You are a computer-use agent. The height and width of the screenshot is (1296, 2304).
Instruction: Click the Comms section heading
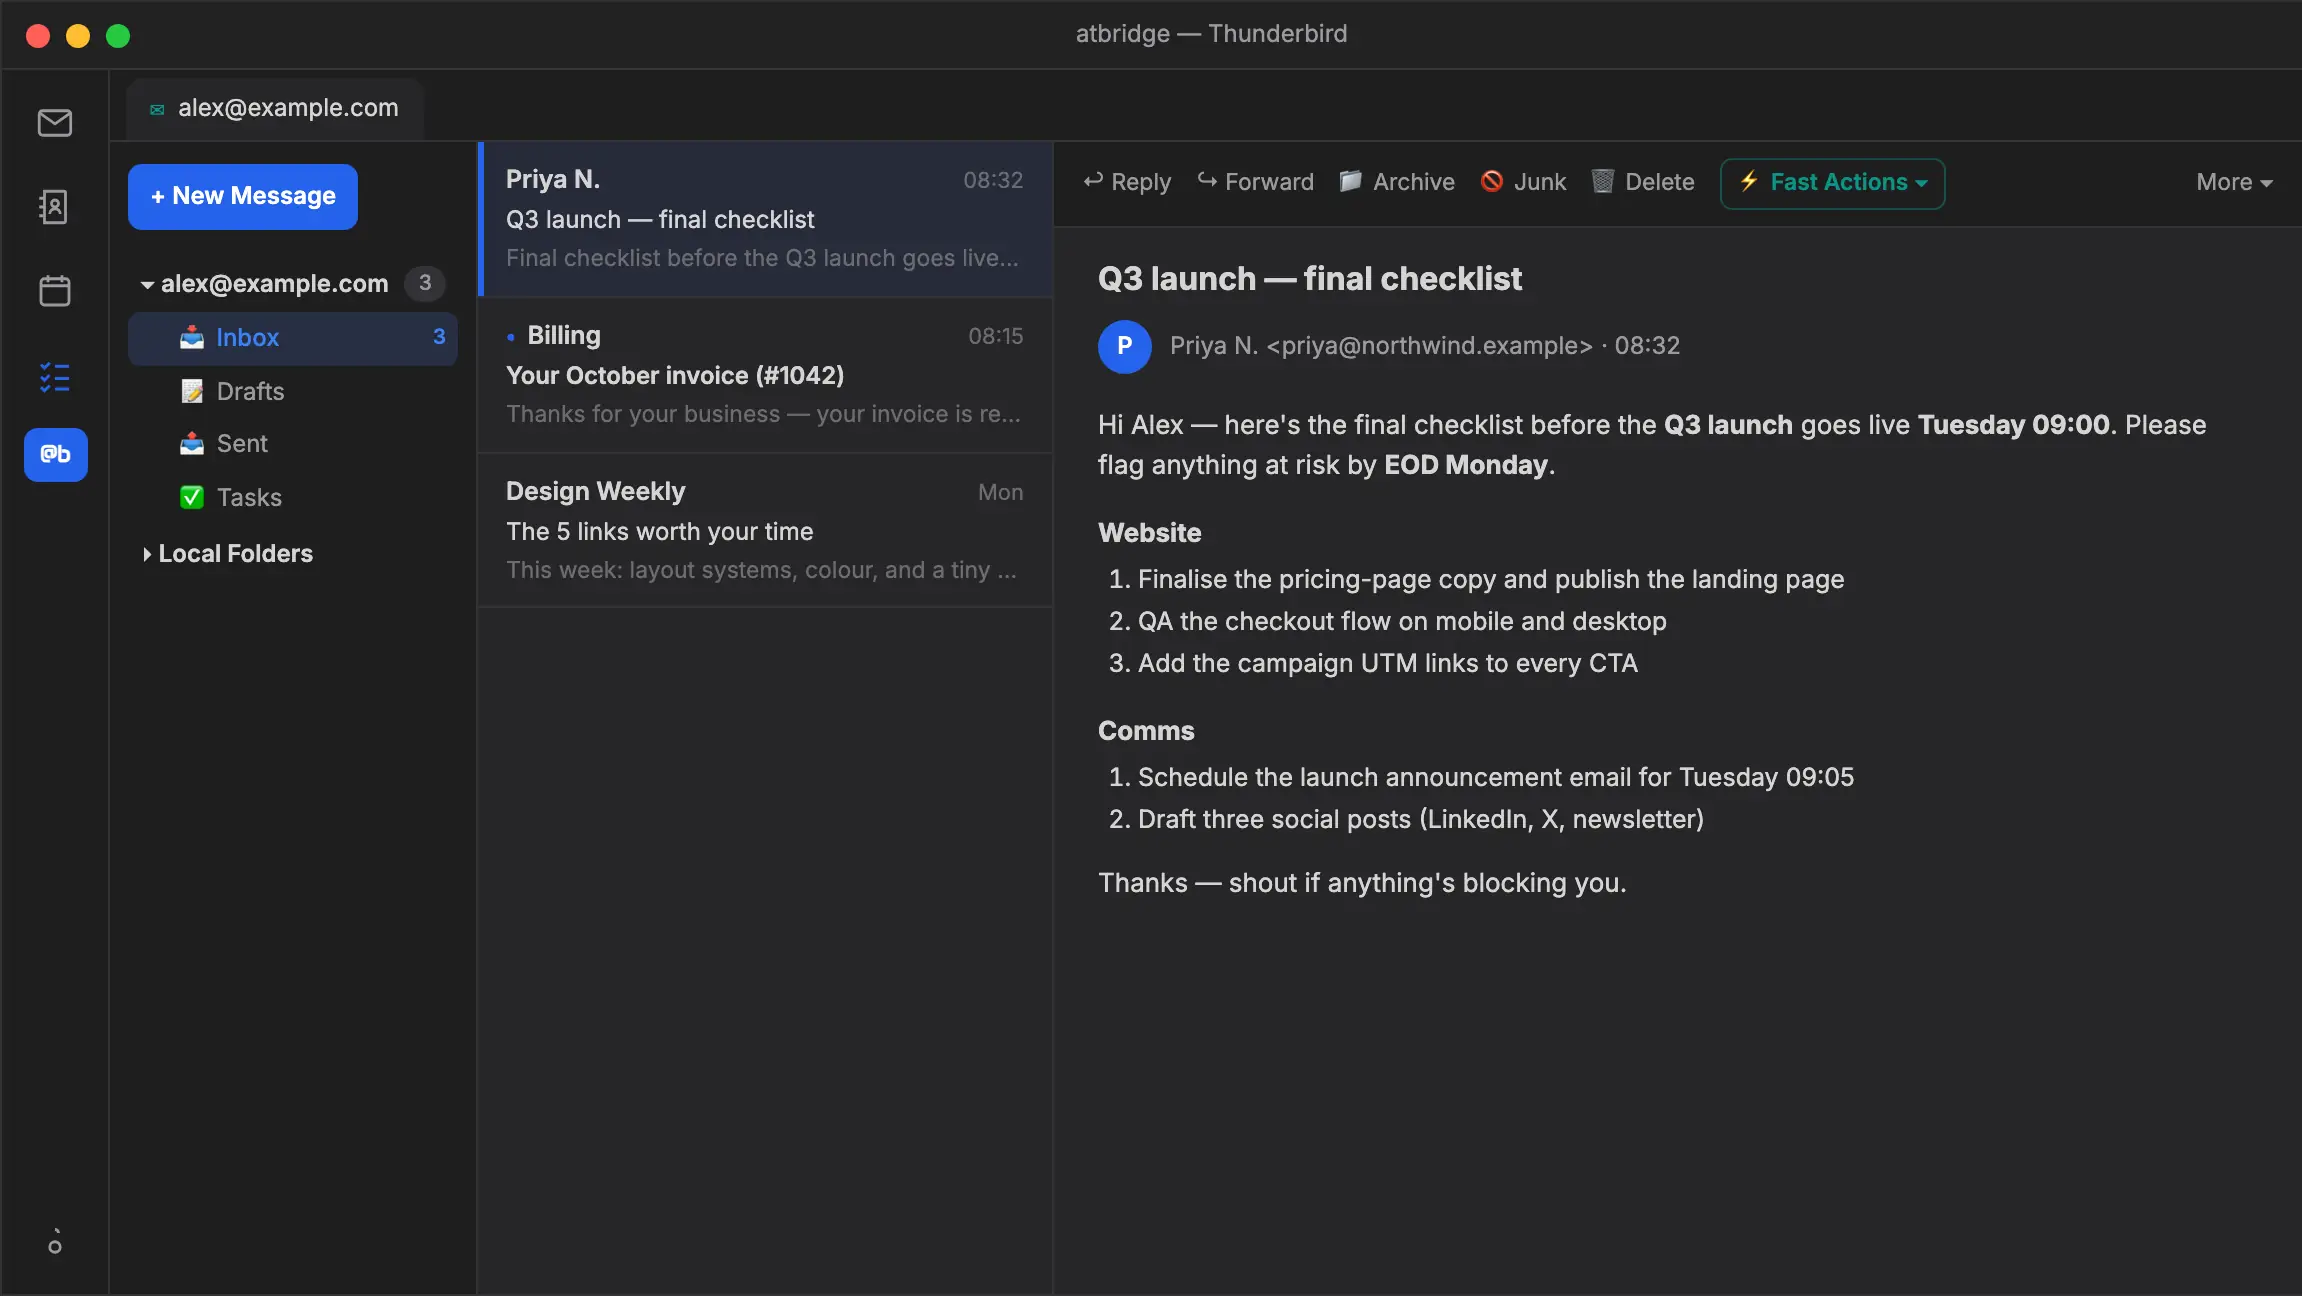1146,731
